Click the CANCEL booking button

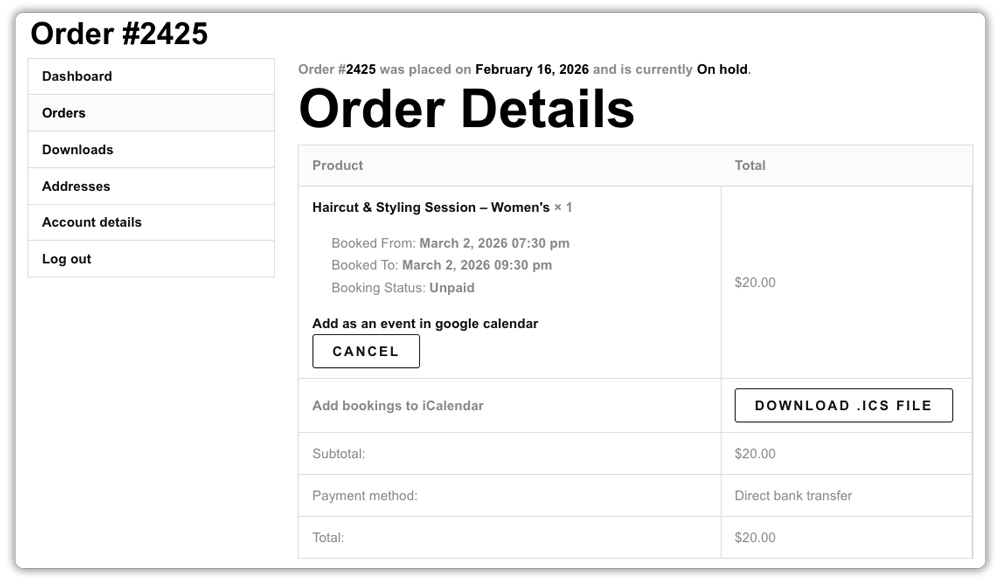(x=366, y=351)
